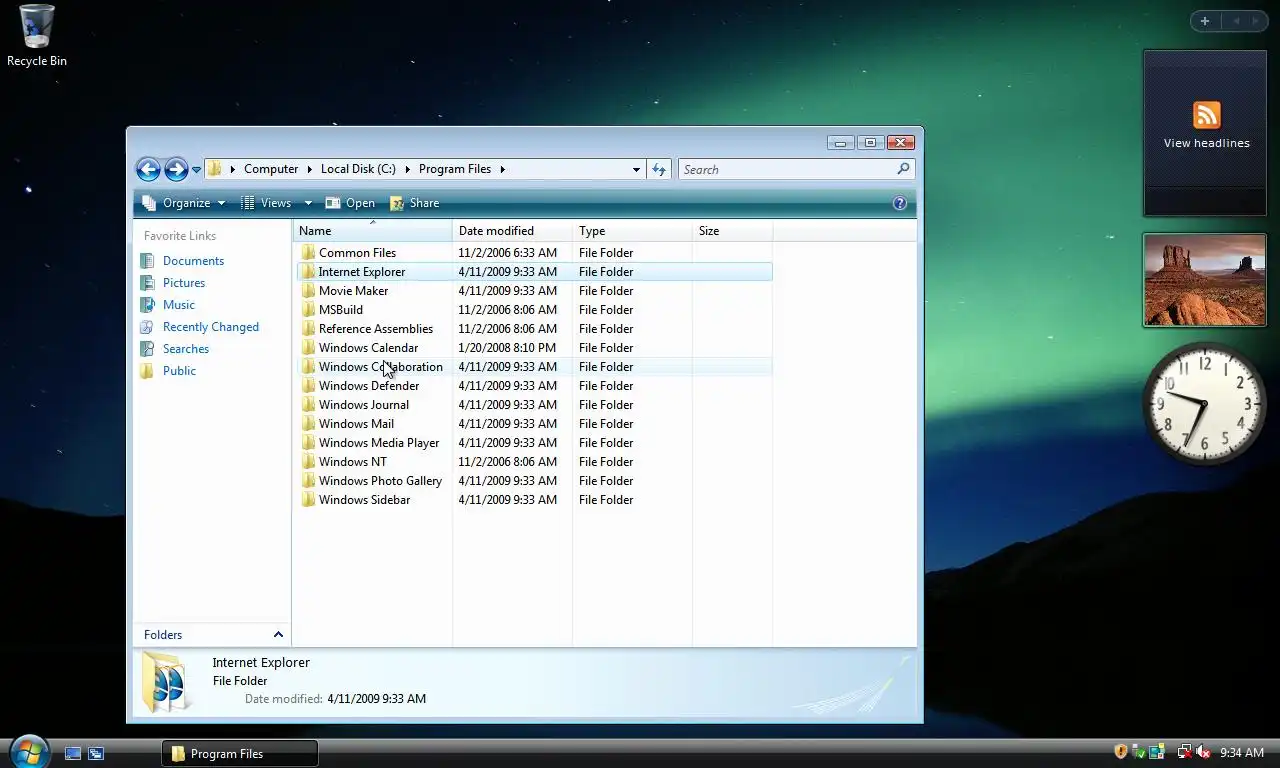Go forward with the Forward arrow button
This screenshot has height=768, width=1280.
176,169
